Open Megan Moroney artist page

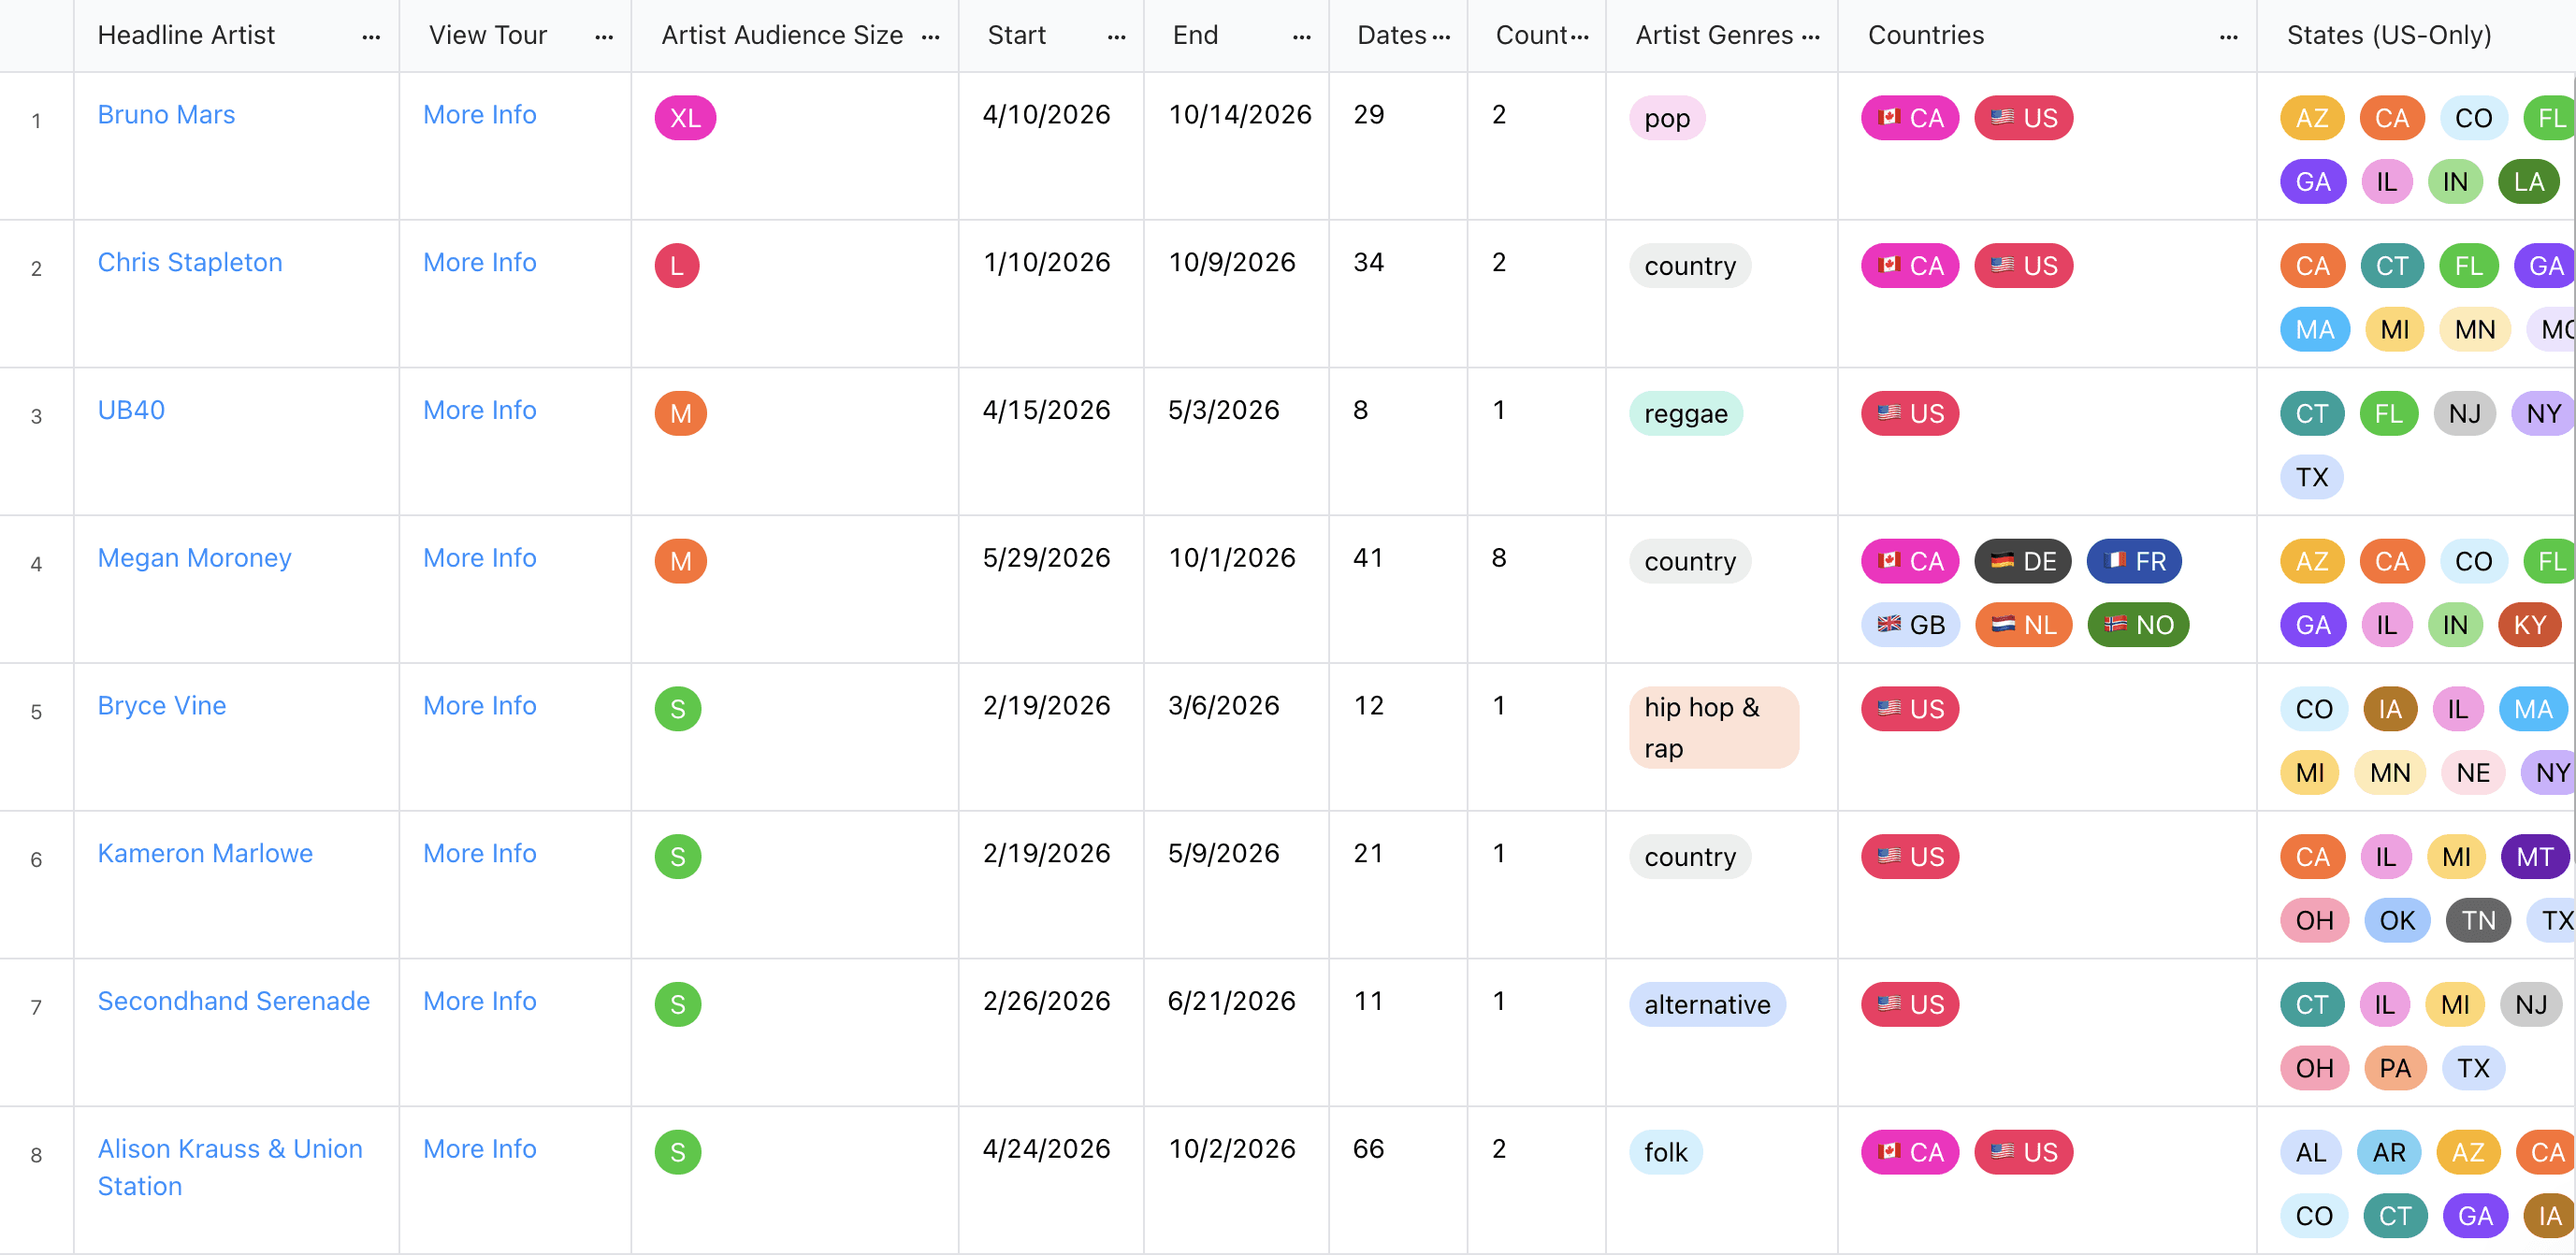194,558
